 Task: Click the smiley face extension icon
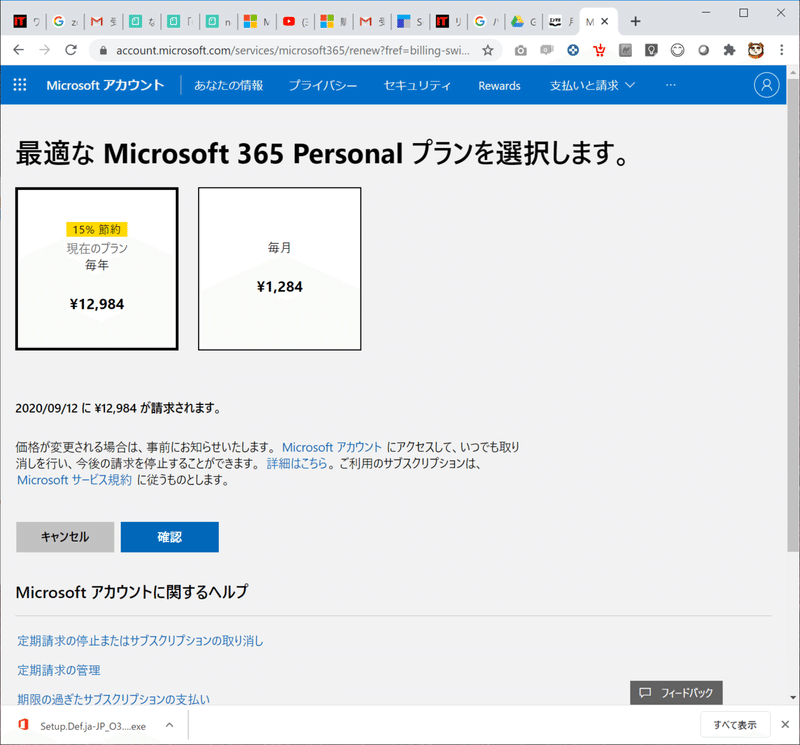(x=676, y=50)
